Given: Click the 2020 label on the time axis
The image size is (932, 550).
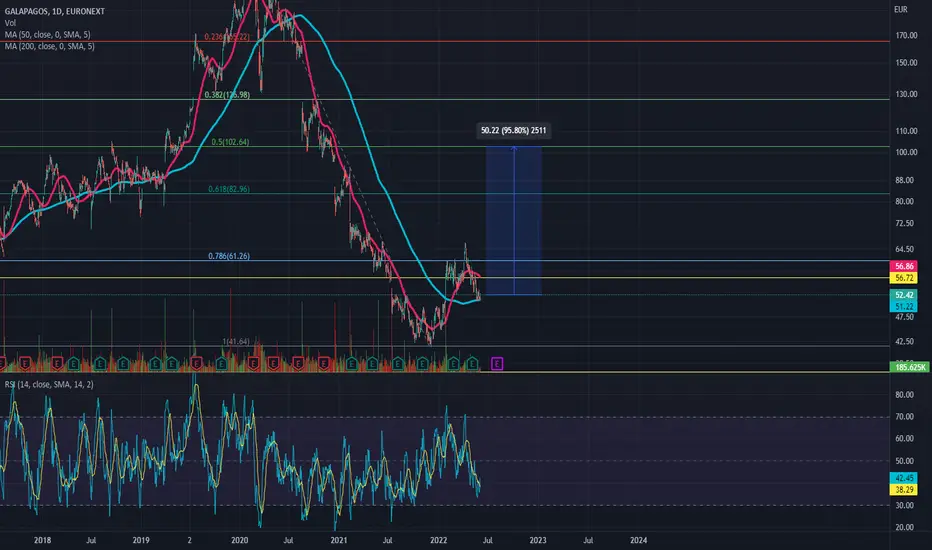Looking at the screenshot, I should tap(240, 540).
